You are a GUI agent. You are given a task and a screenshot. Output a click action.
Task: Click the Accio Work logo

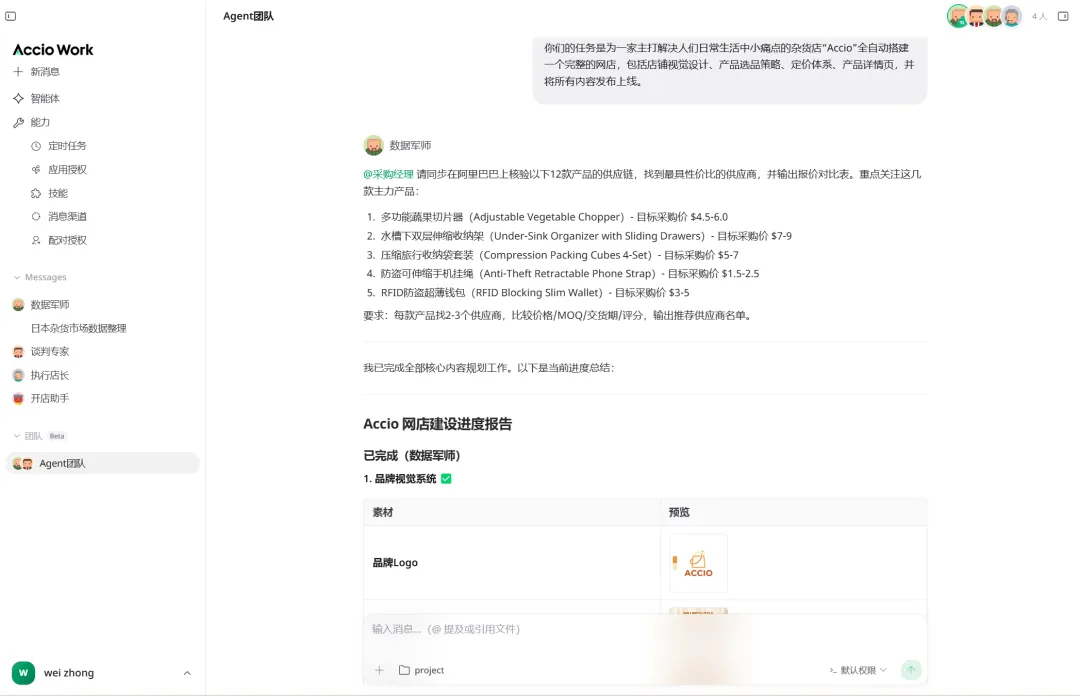(53, 50)
